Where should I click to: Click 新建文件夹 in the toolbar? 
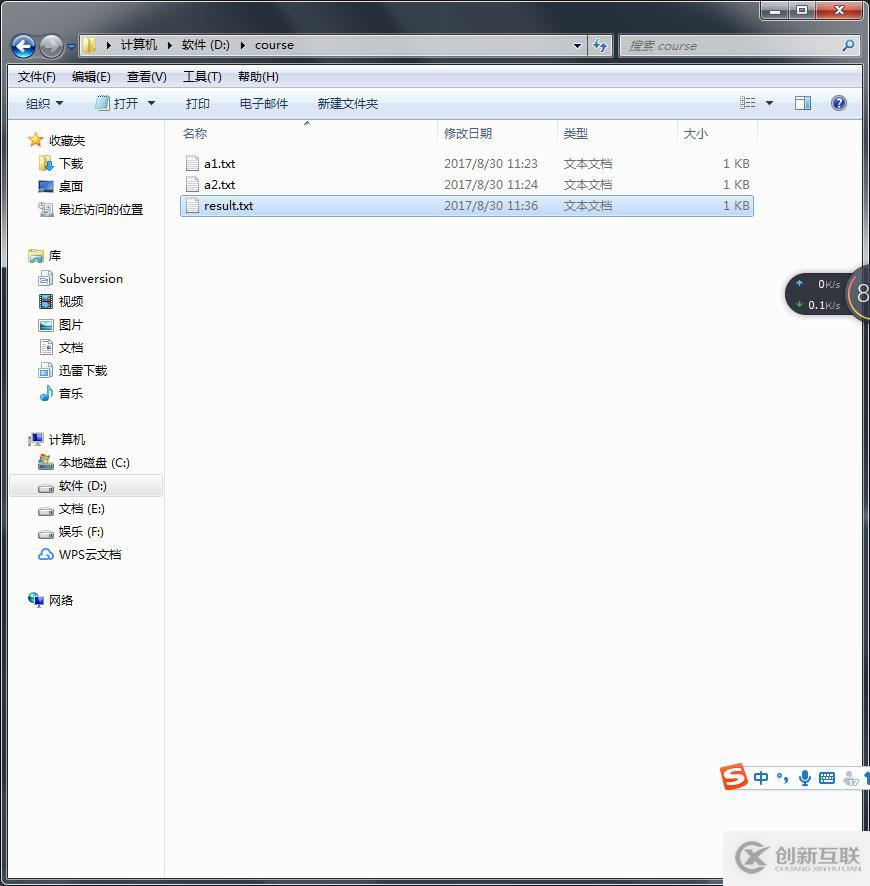click(x=347, y=103)
